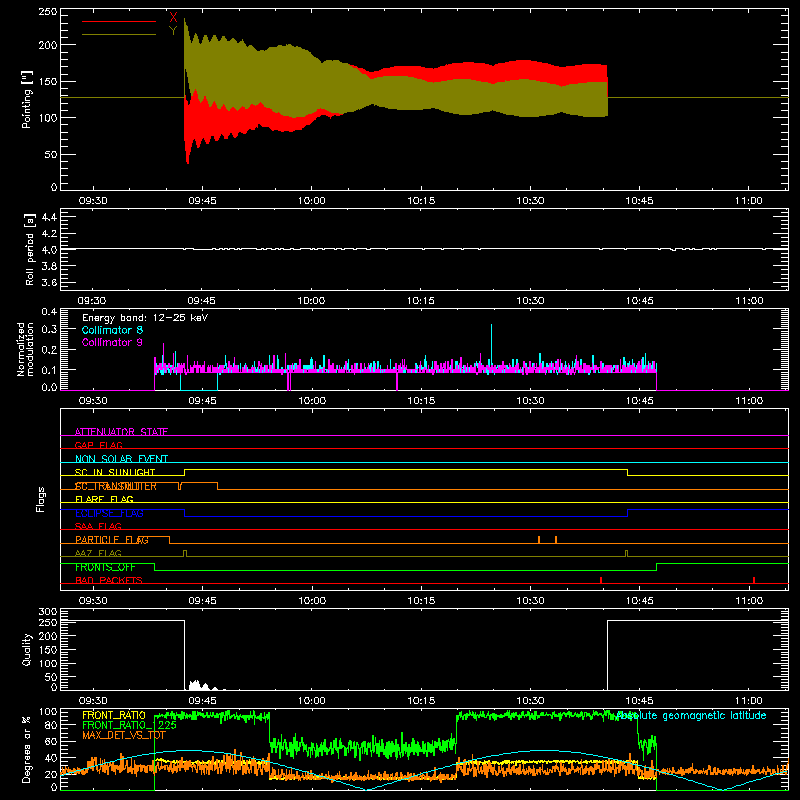Click the AAZ_FLAG label

98,554
